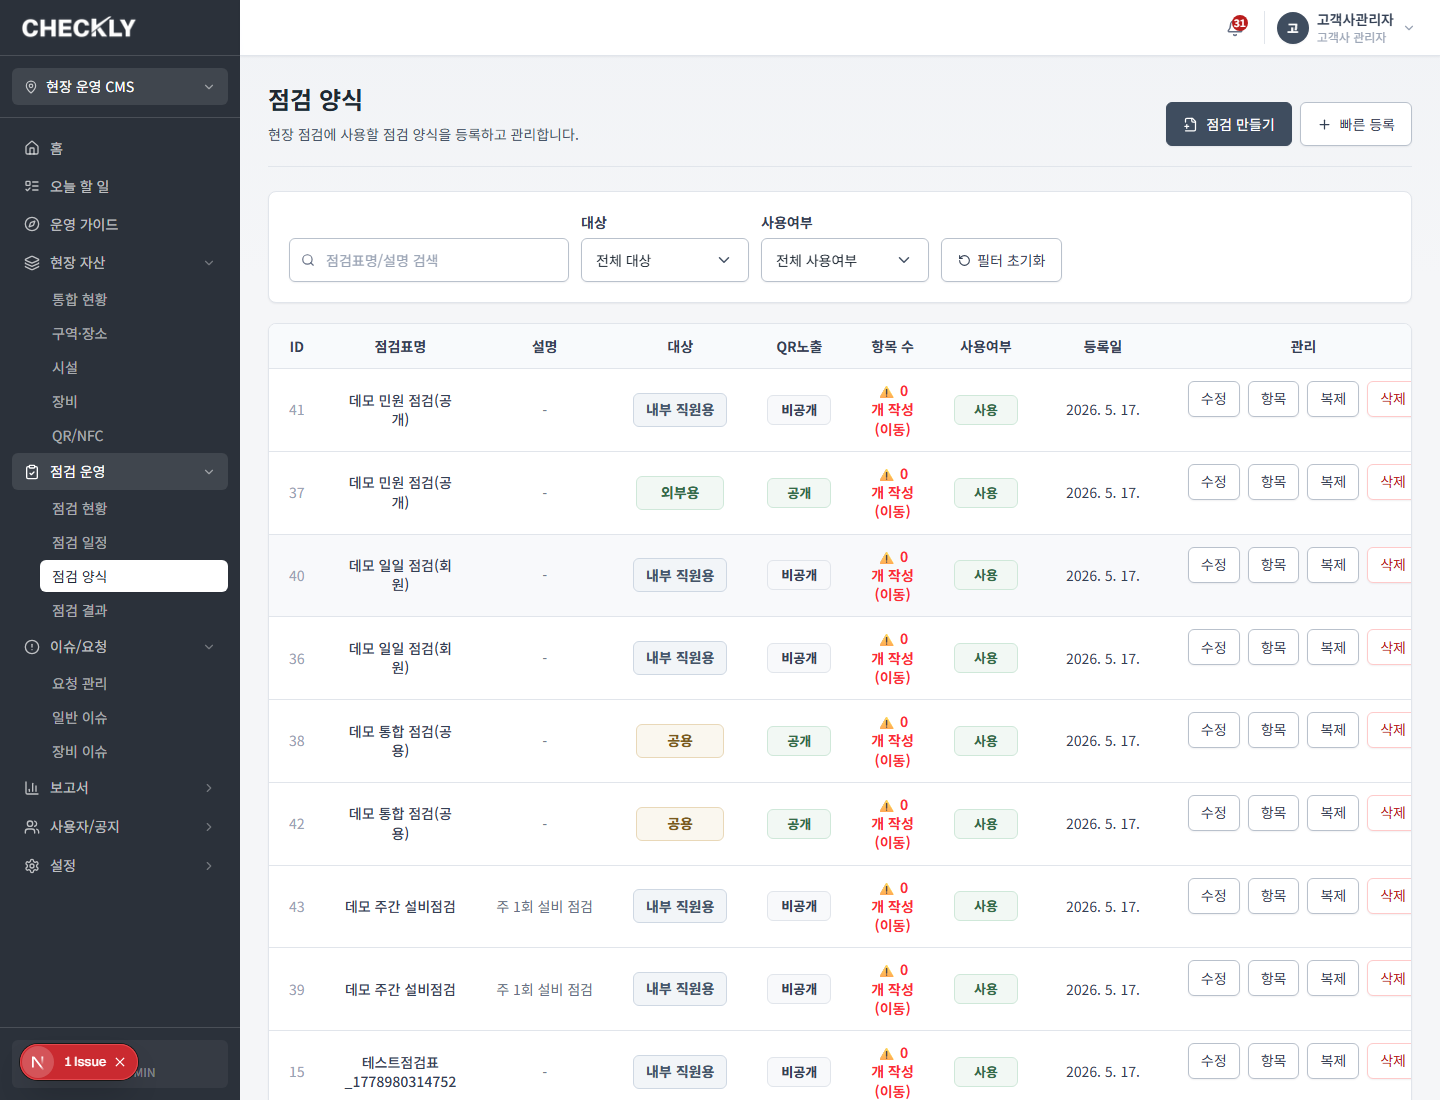The image size is (1440, 1100).
Task: Click 복제 for row ID 42
Action: pyautogui.click(x=1333, y=813)
